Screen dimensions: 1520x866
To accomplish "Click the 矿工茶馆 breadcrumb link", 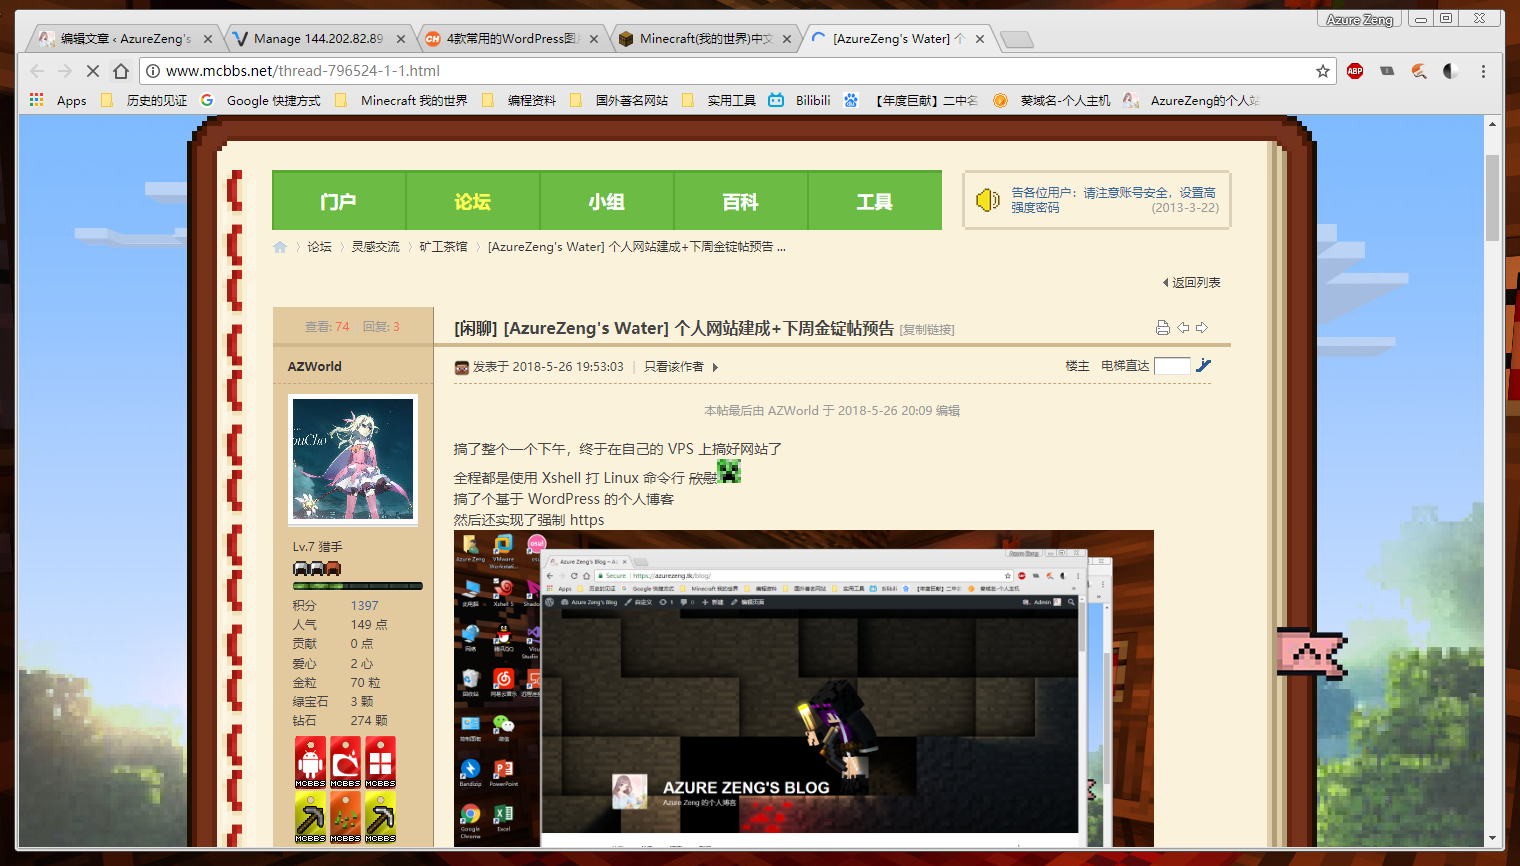I will [x=443, y=247].
